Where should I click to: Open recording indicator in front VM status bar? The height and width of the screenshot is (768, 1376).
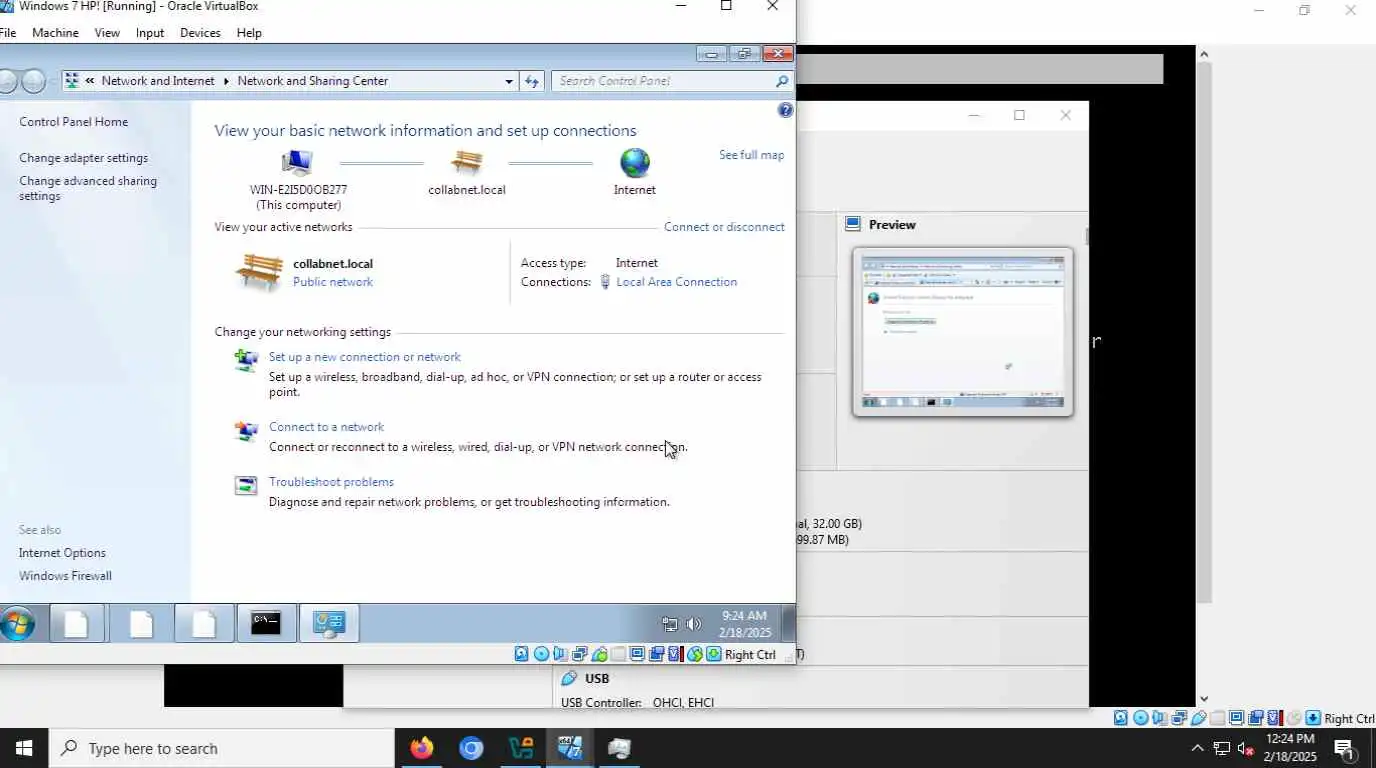tap(656, 654)
